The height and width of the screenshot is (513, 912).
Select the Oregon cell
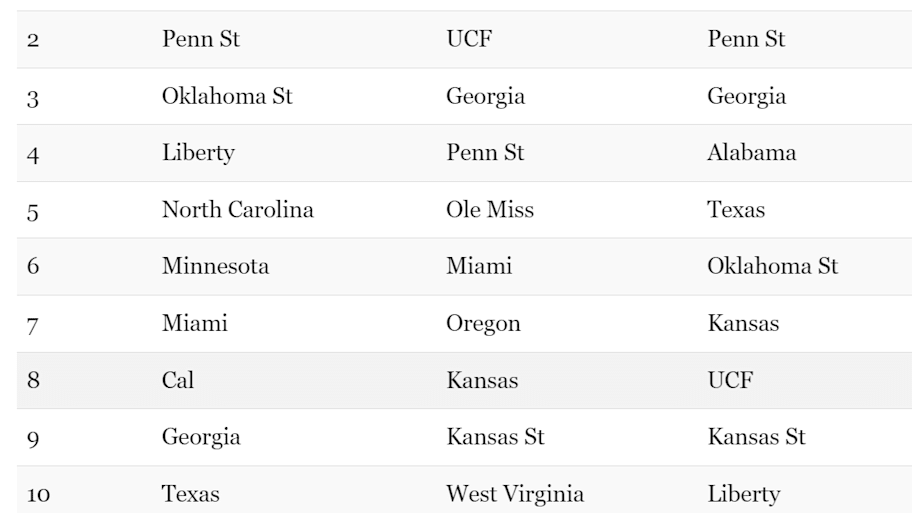(x=483, y=324)
